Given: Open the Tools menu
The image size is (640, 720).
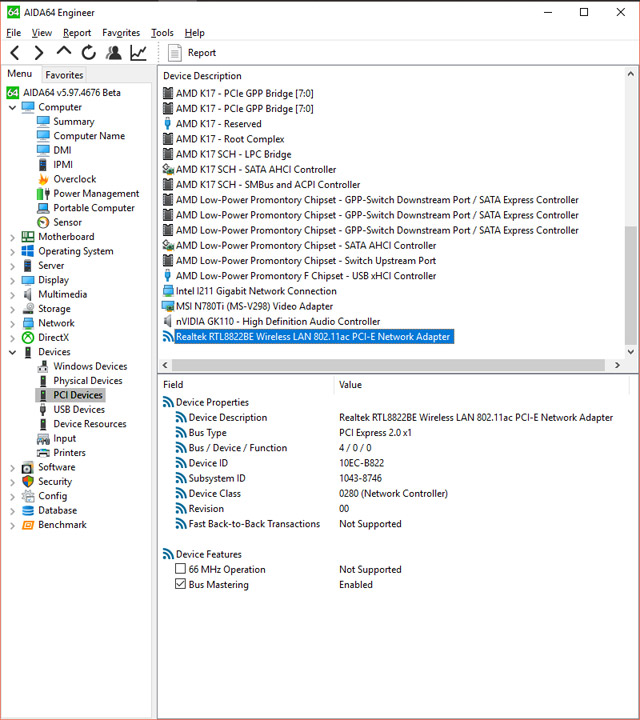Looking at the screenshot, I should click(163, 33).
